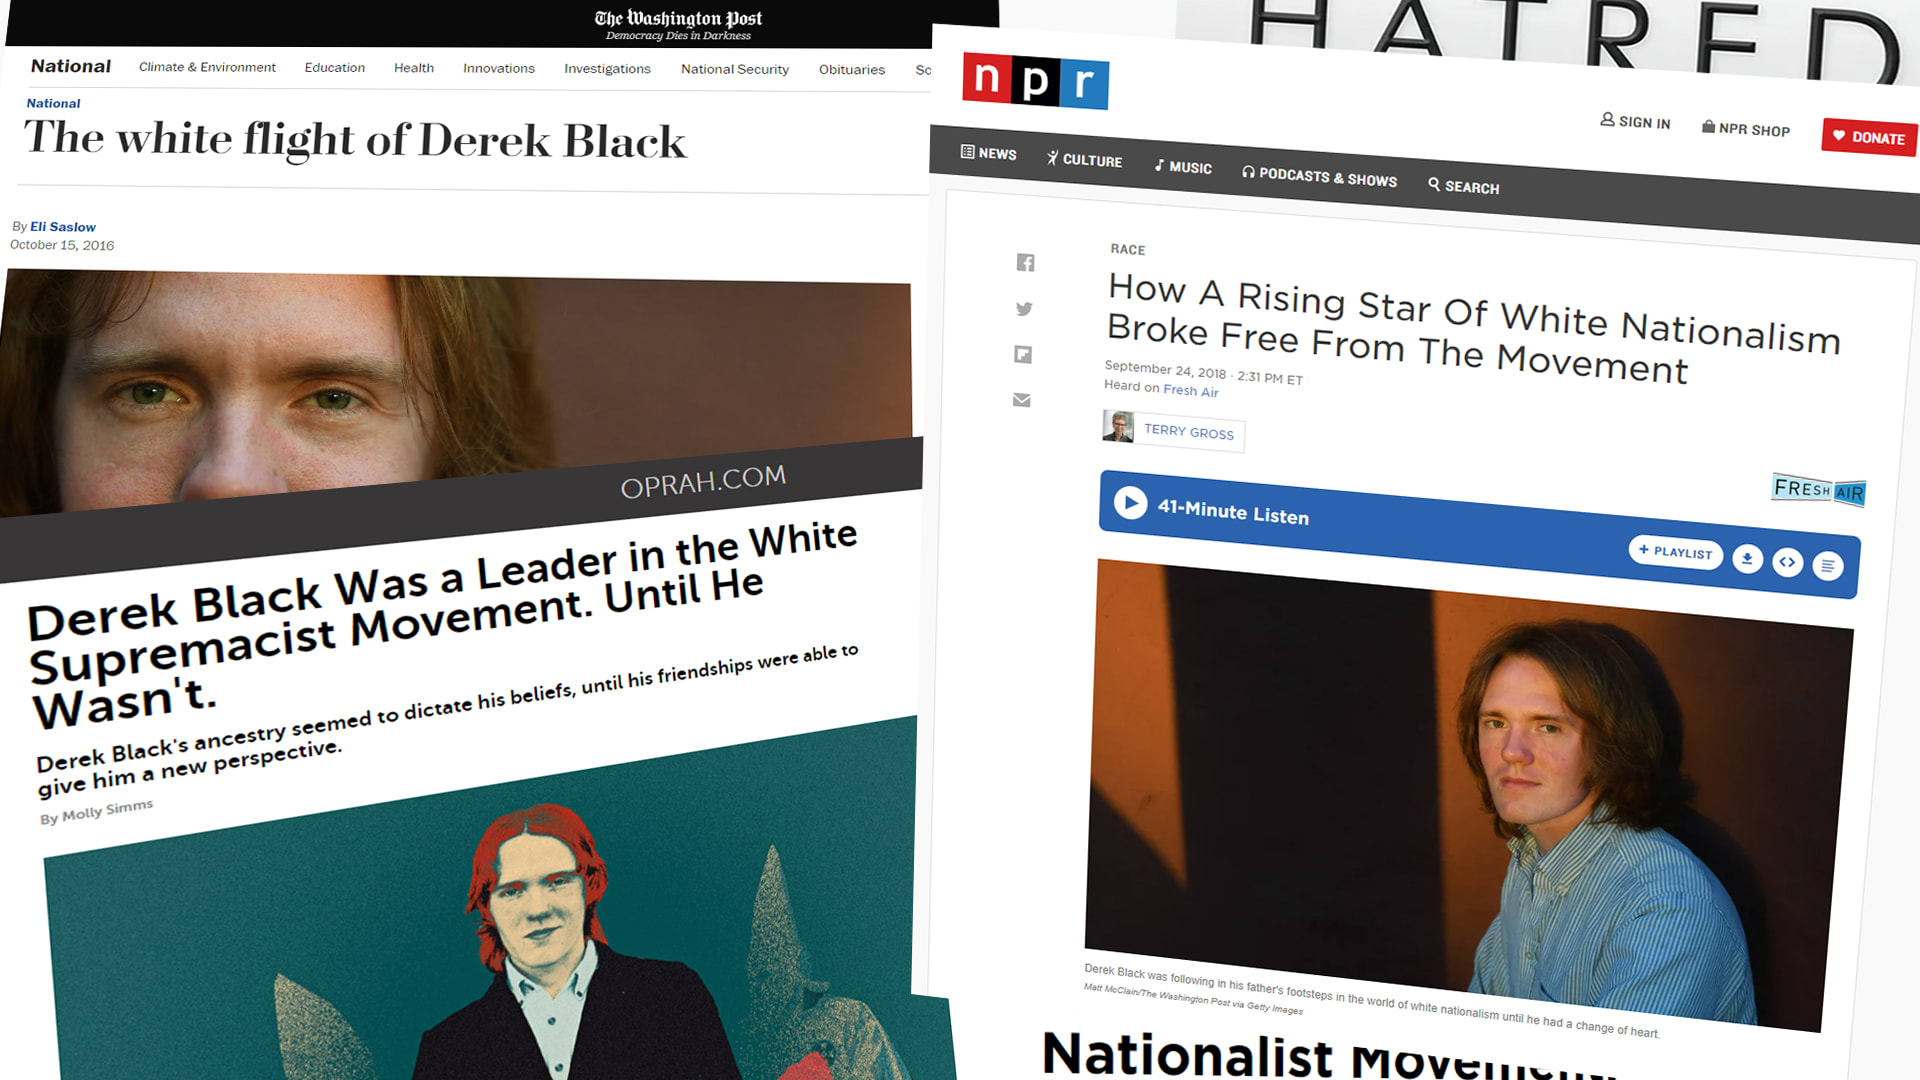Open NPR Search

tap(1463, 186)
